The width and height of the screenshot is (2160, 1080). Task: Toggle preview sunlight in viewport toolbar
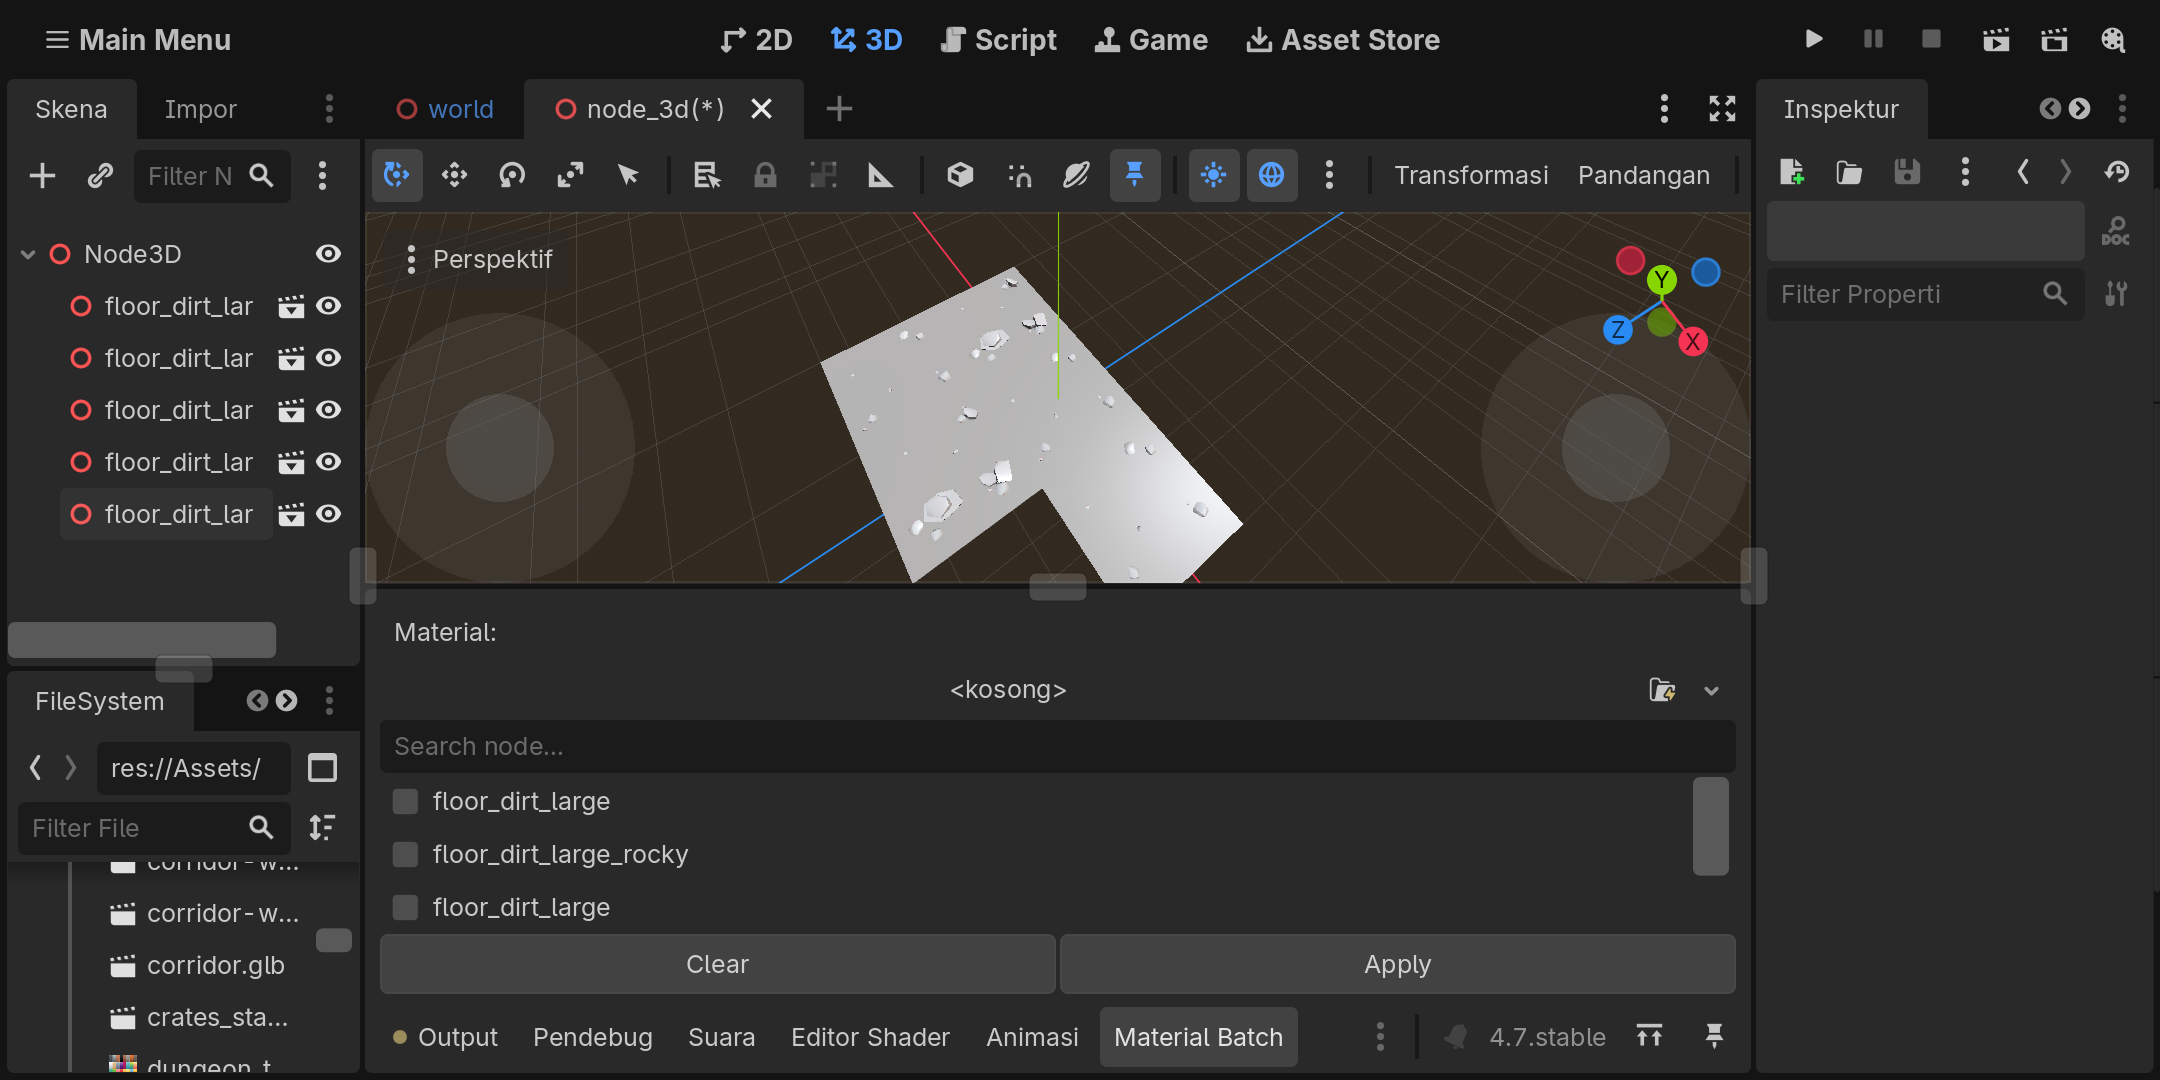[1214, 175]
